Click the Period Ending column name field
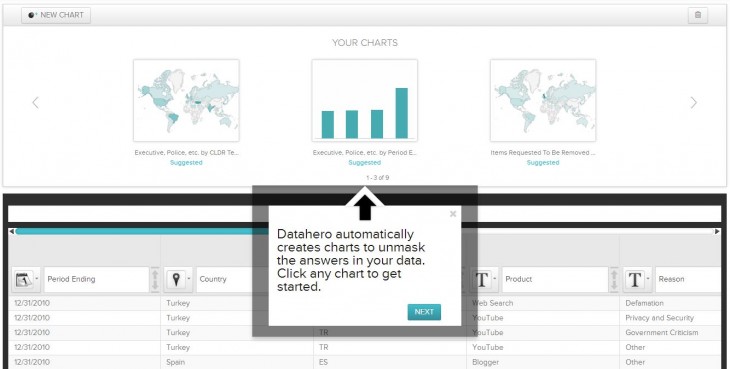Screen dimensions: 730x369 tap(96, 279)
